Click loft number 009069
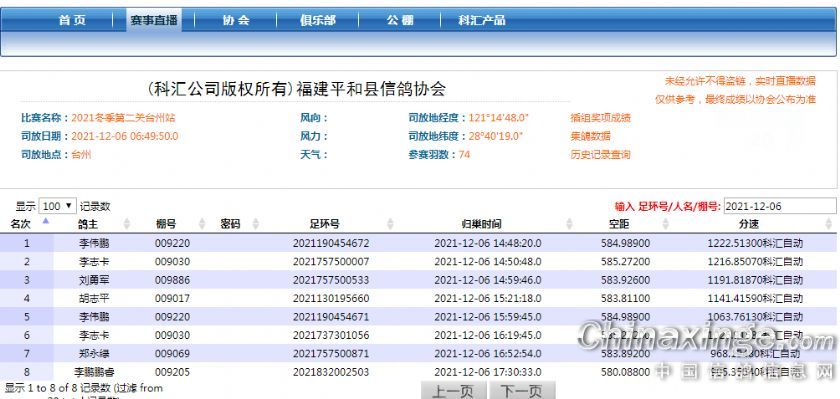 [172, 353]
